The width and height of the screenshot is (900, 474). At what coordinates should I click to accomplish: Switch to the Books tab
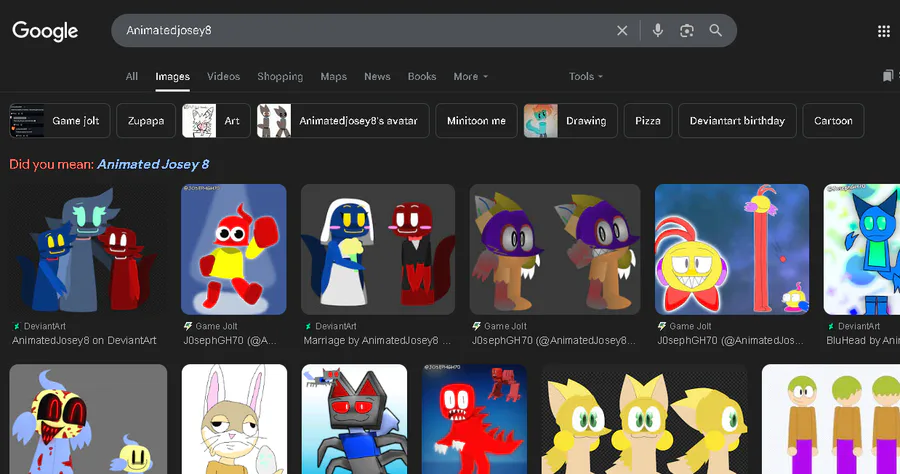pos(422,76)
